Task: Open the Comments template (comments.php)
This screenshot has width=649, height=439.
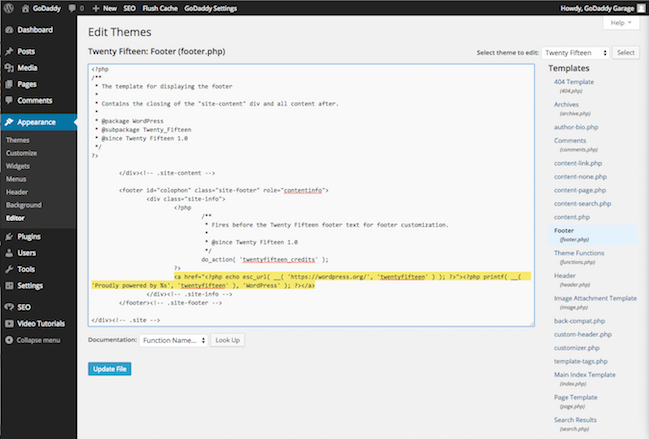Action: tap(570, 141)
